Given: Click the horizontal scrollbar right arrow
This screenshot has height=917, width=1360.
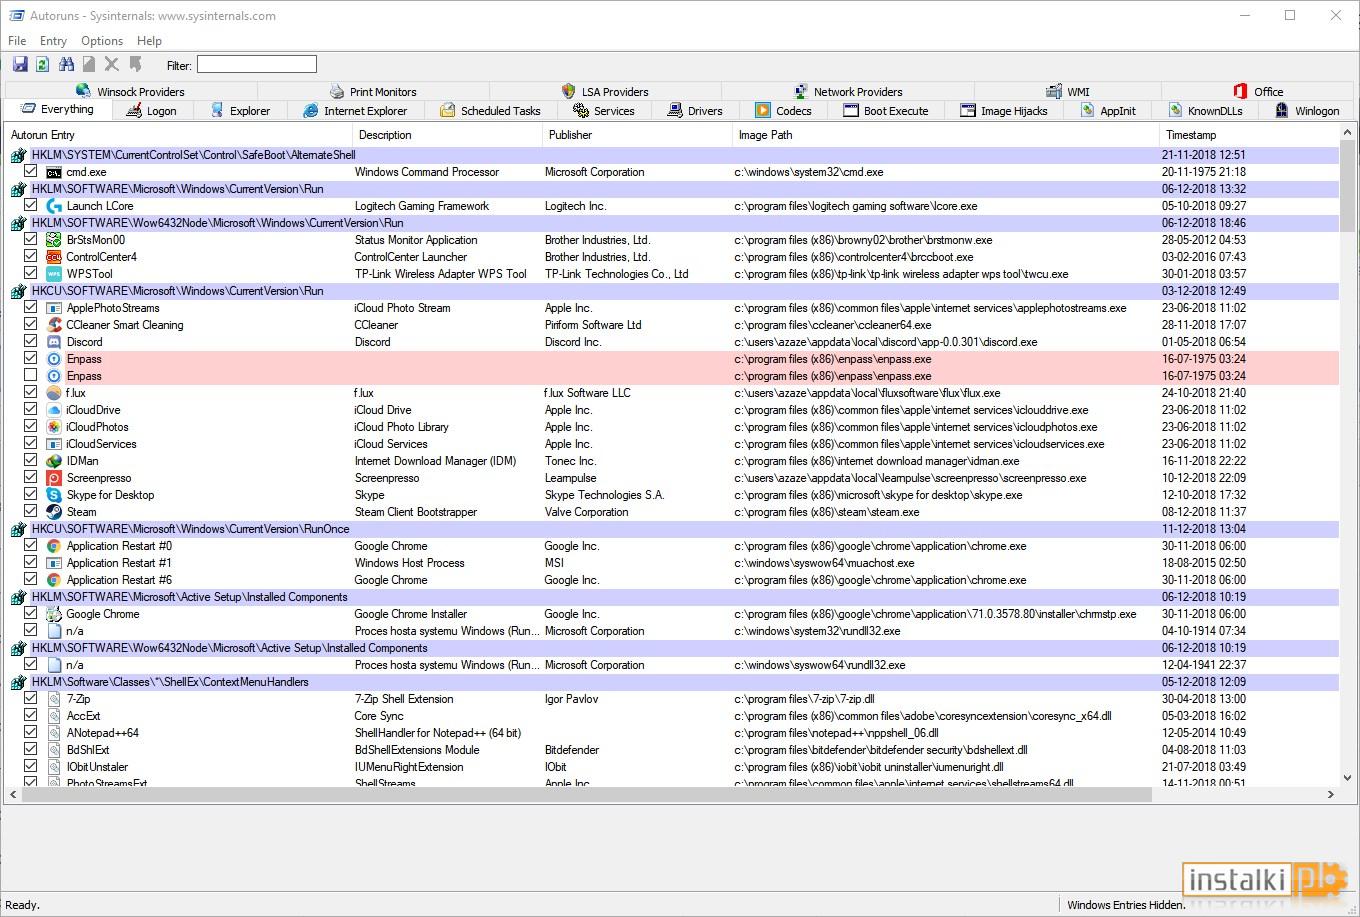Looking at the screenshot, I should coord(1330,794).
